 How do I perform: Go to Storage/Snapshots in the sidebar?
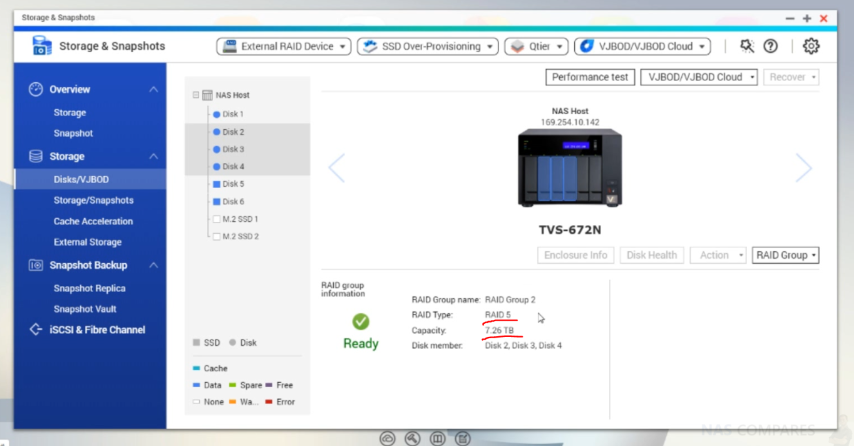[x=93, y=200]
